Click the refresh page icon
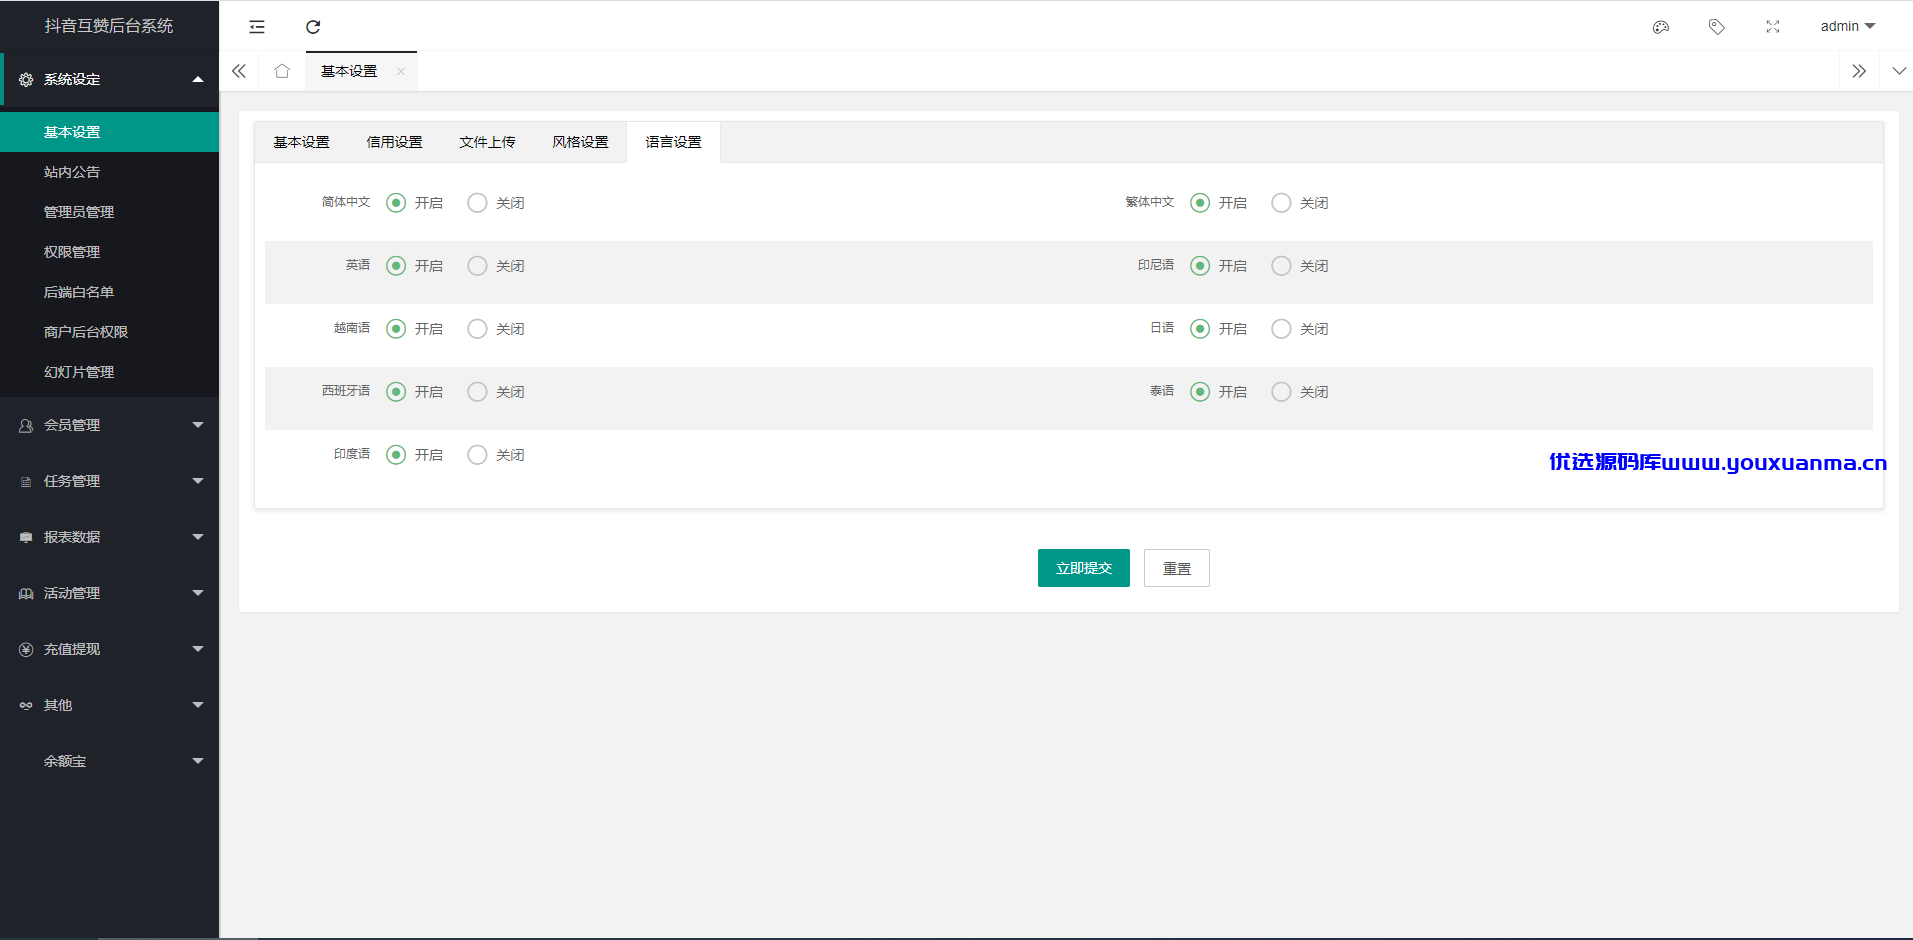The image size is (1913, 940). point(313,27)
